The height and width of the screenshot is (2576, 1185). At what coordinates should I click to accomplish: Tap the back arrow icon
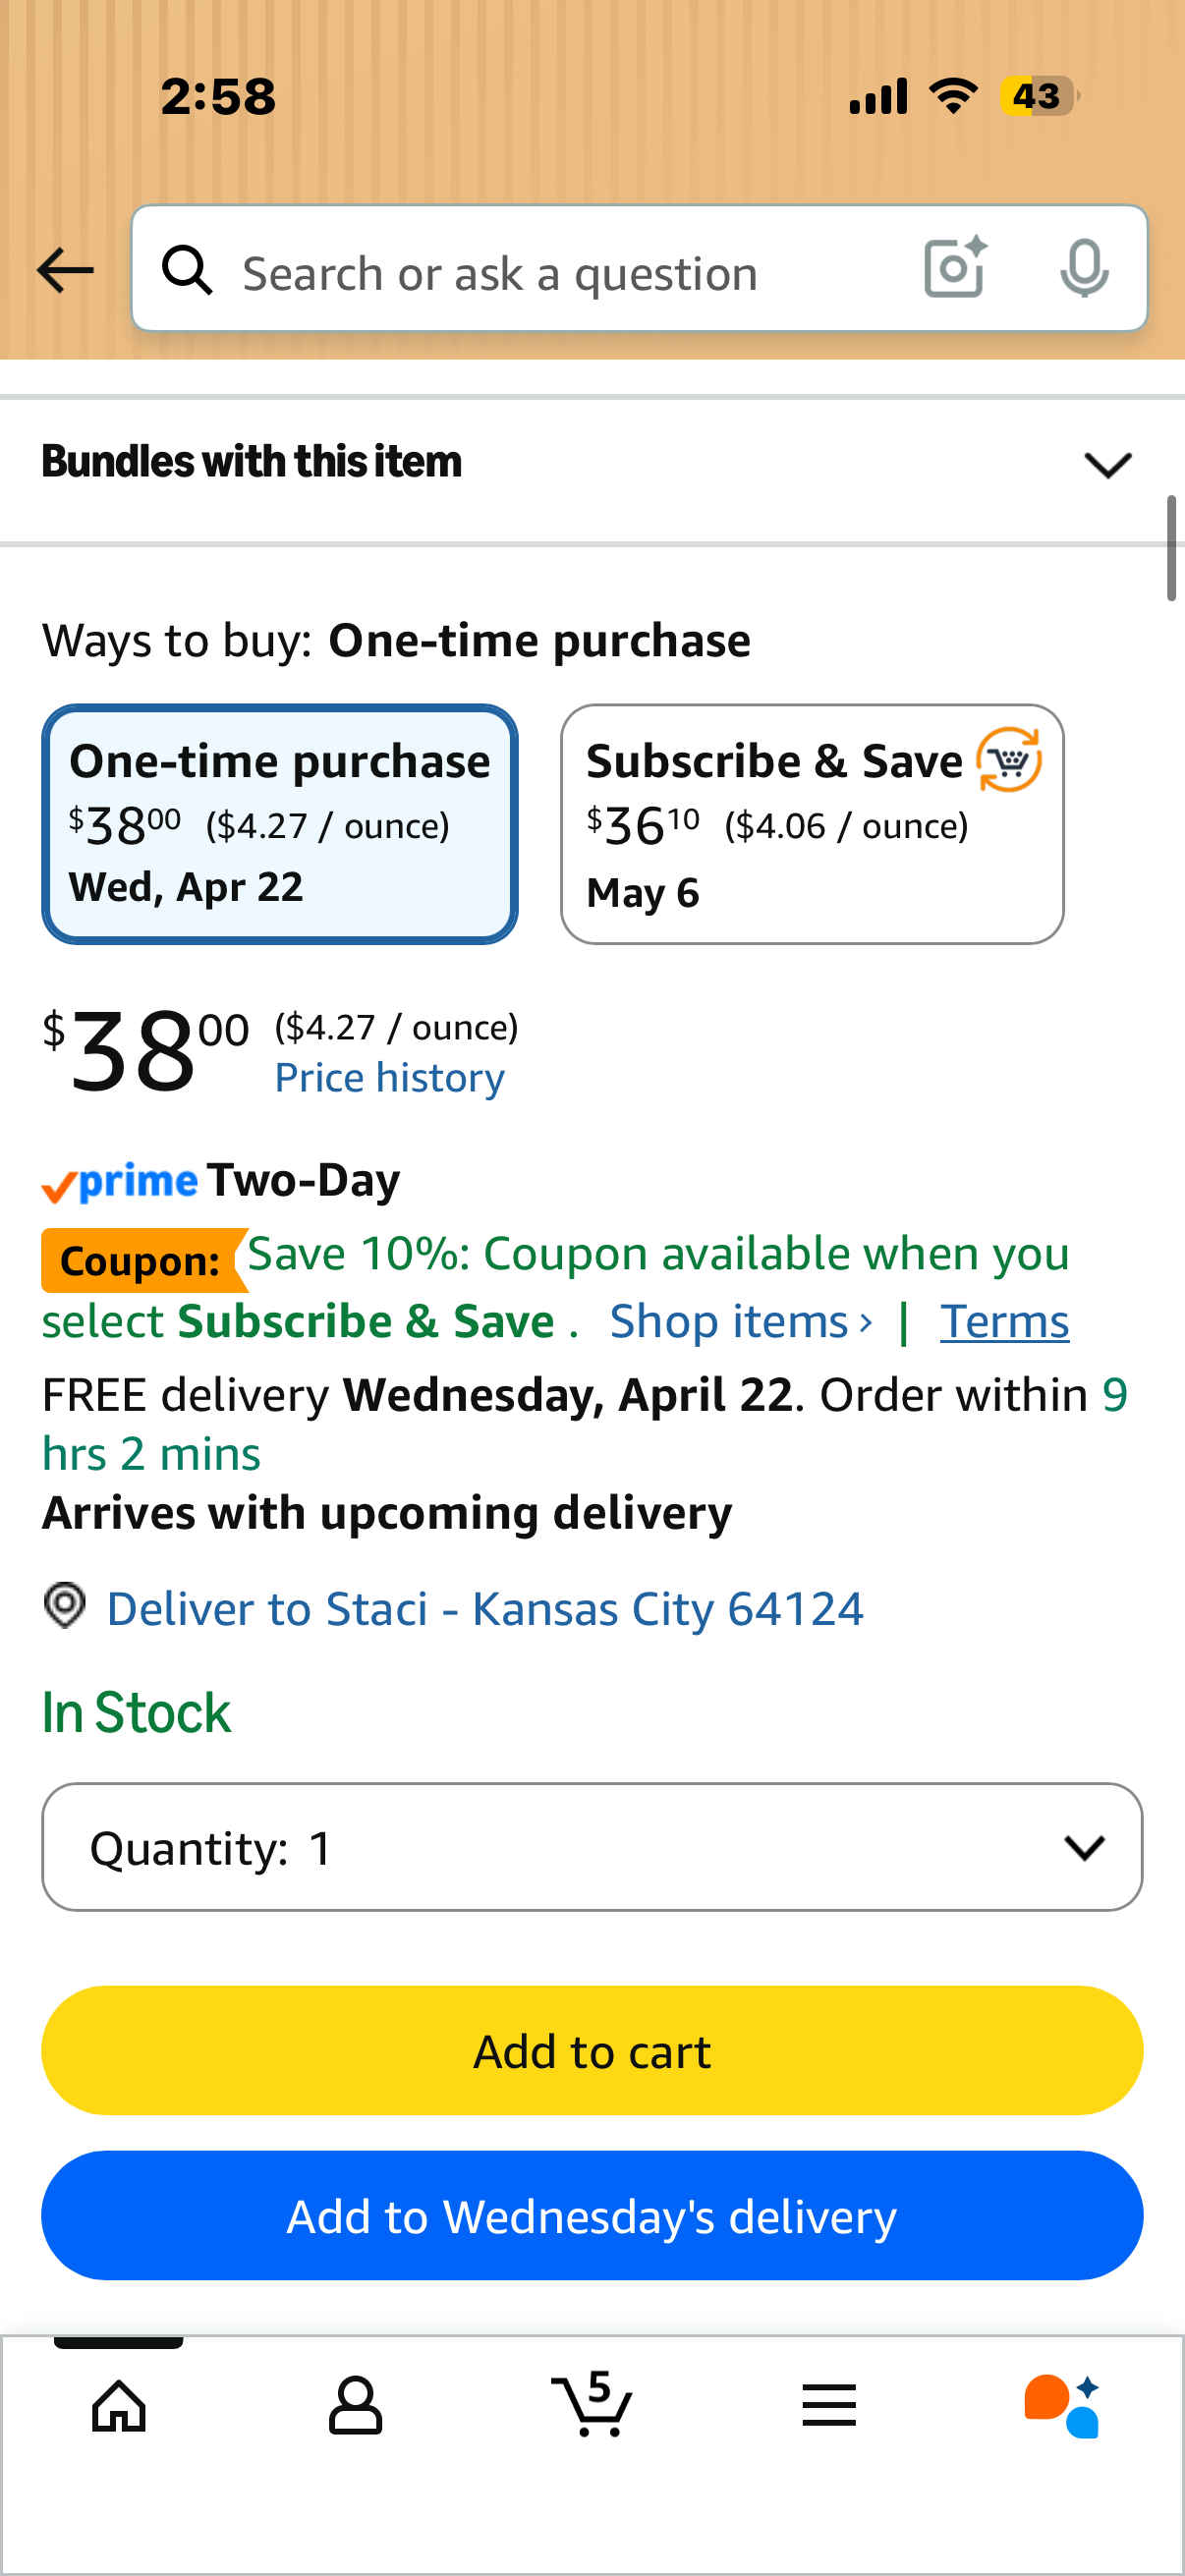pos(65,270)
